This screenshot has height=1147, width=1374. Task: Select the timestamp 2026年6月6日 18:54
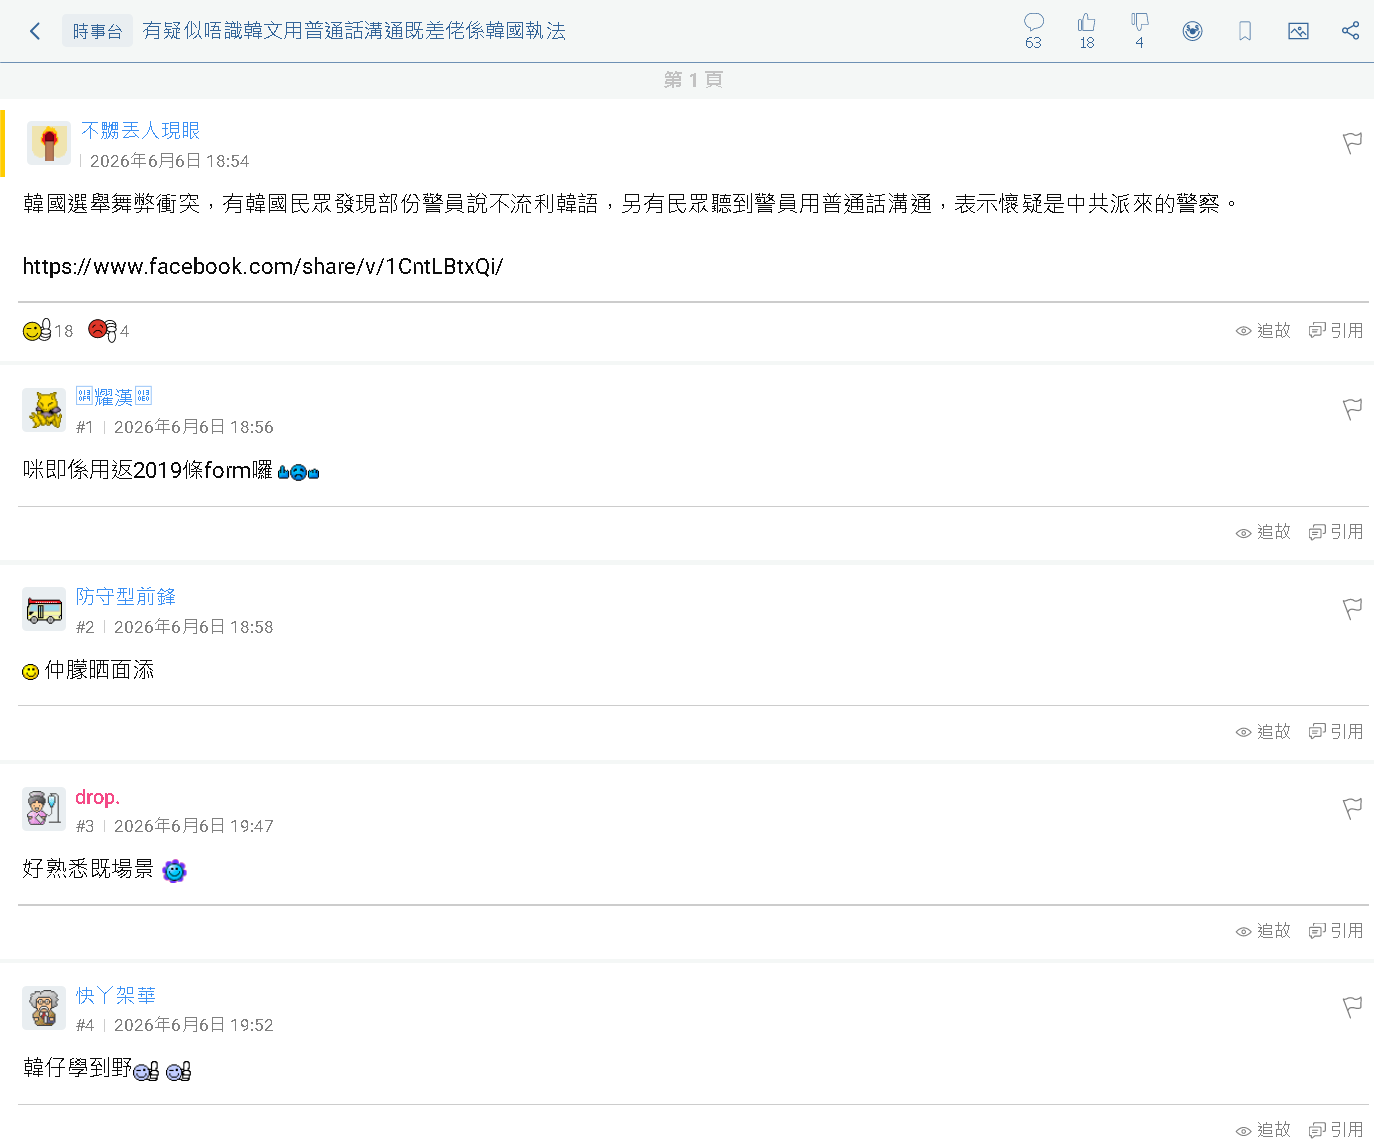(170, 161)
